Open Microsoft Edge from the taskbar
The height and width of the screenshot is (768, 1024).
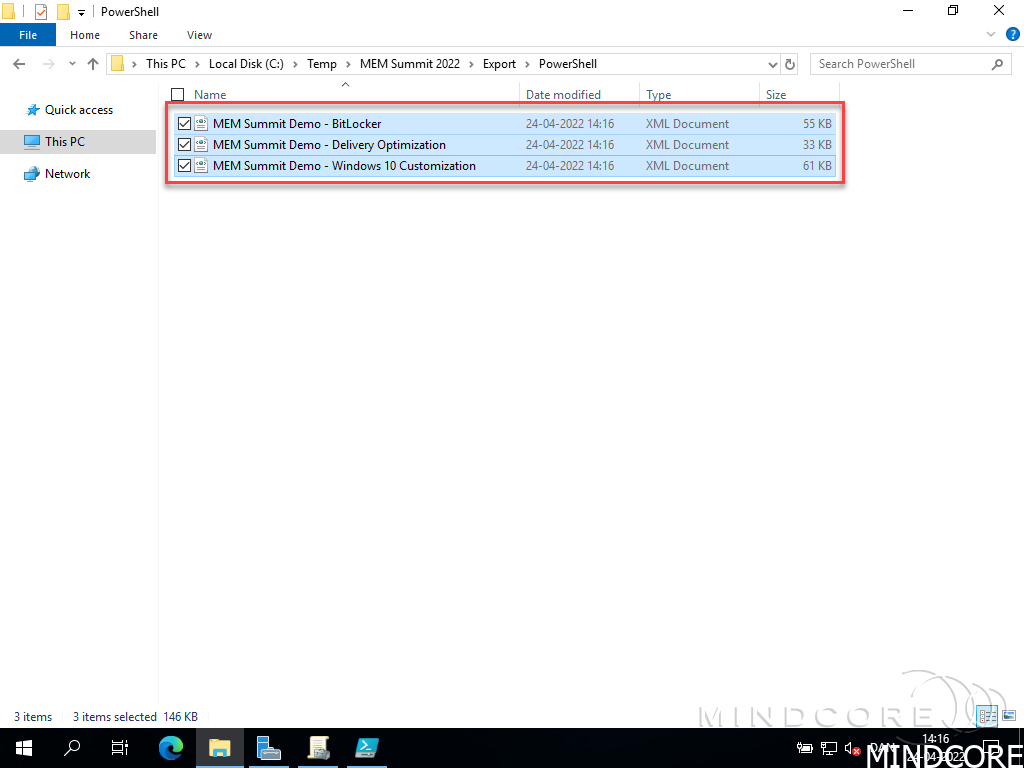click(171, 747)
